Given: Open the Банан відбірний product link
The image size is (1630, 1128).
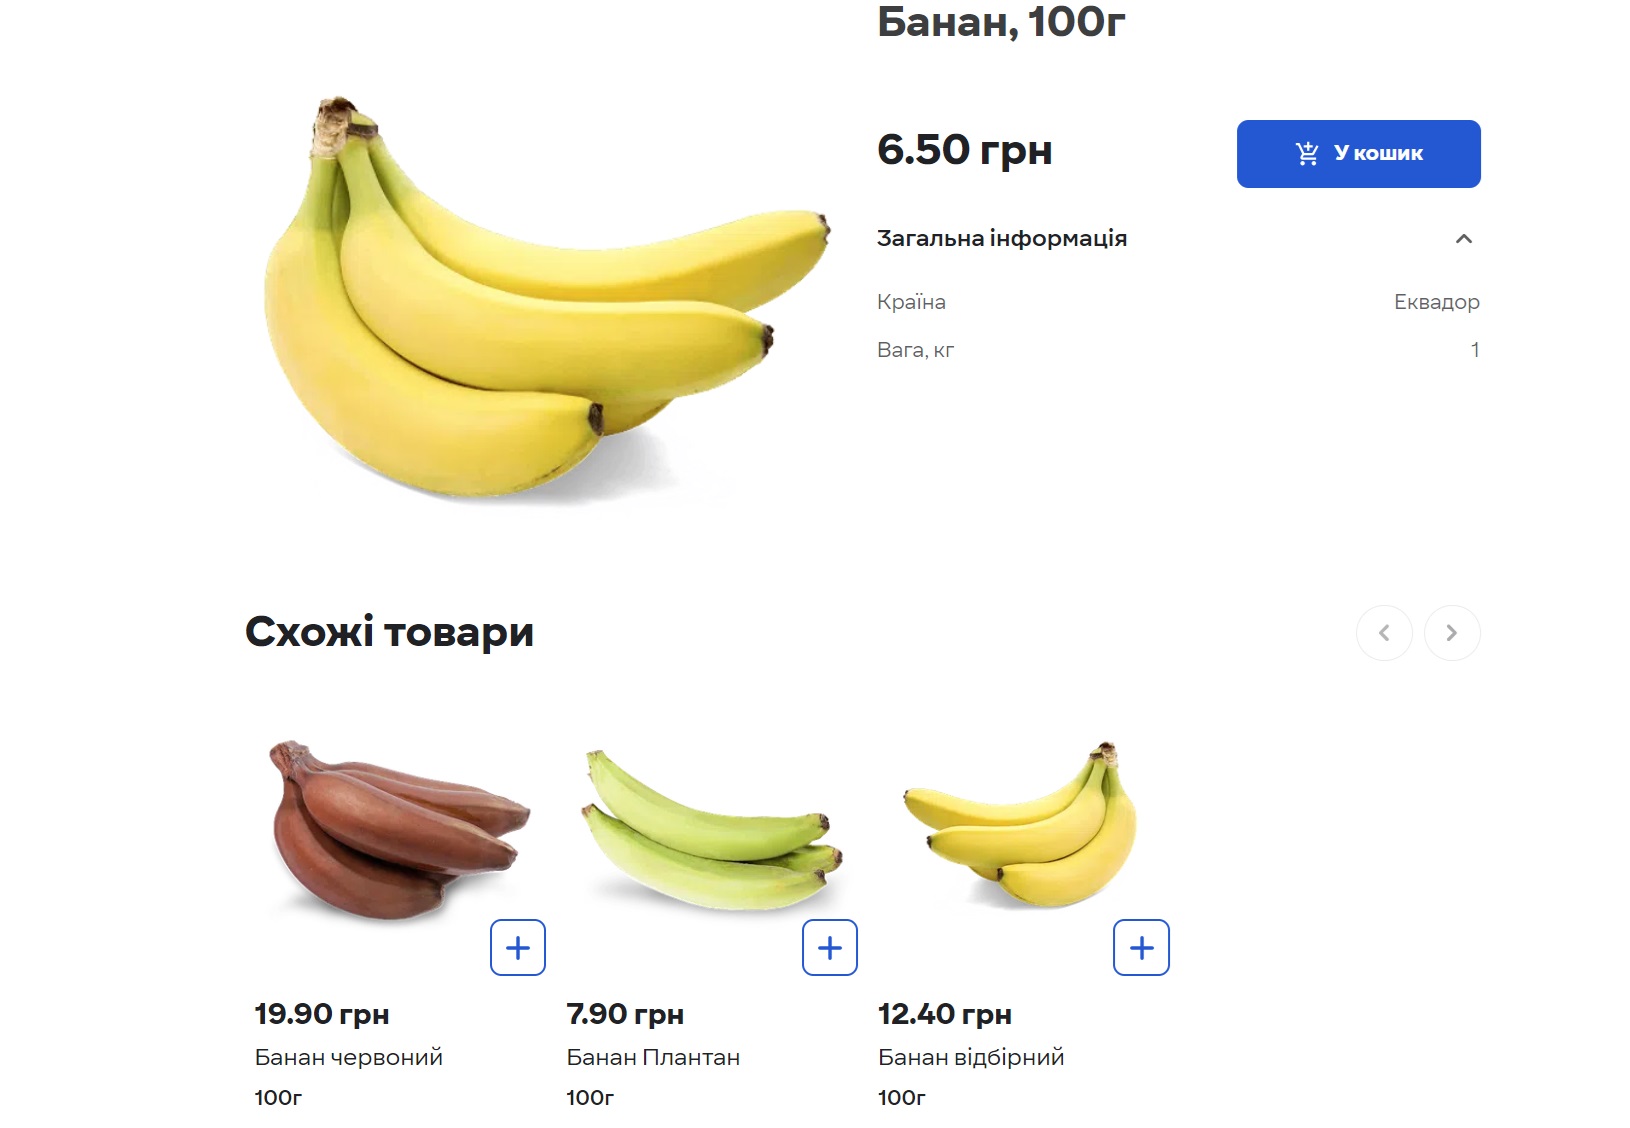Looking at the screenshot, I should [969, 1056].
